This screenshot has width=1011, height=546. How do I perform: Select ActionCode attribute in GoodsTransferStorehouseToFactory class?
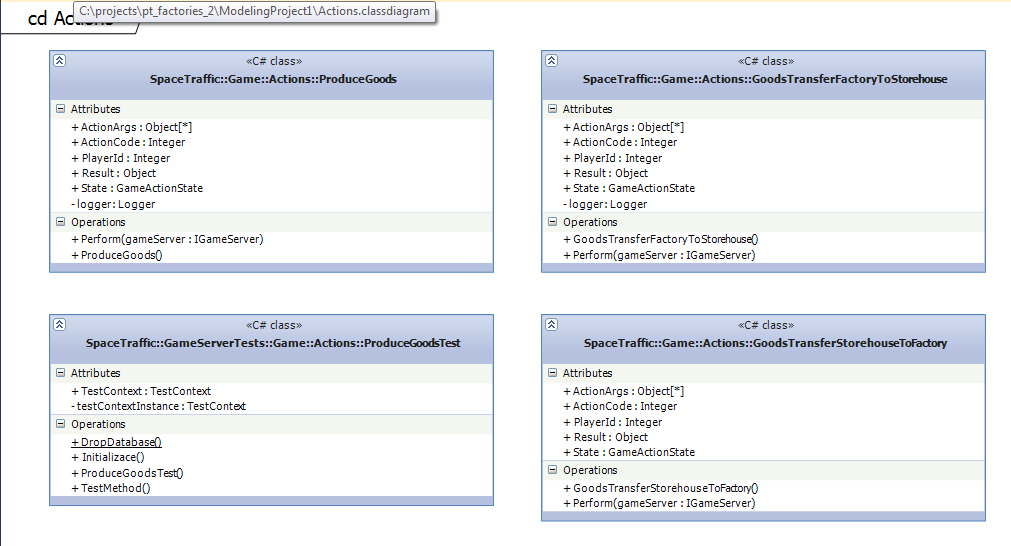(x=620, y=406)
